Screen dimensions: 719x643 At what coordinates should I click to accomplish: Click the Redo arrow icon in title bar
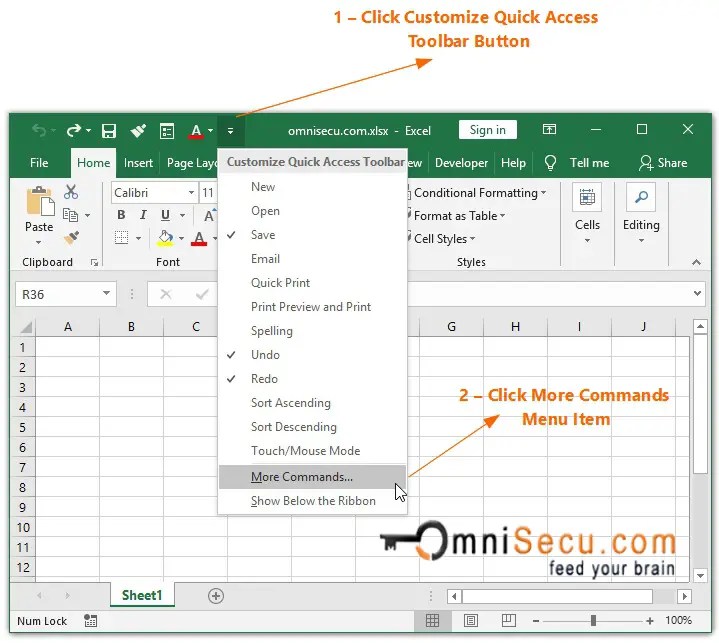[x=73, y=131]
